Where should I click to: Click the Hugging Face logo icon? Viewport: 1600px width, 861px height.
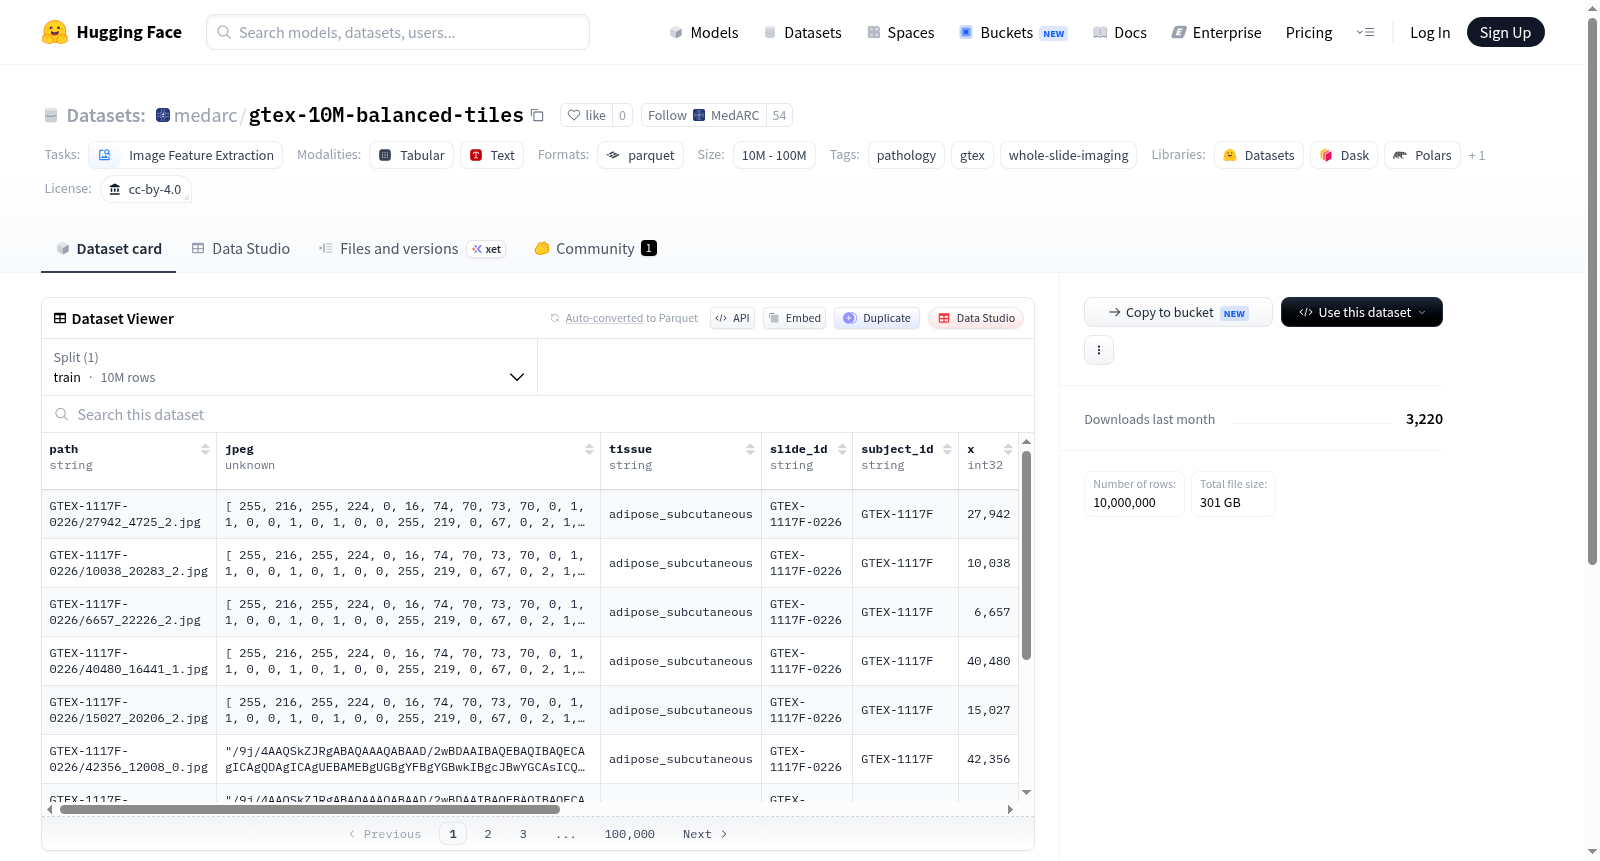[x=55, y=32]
